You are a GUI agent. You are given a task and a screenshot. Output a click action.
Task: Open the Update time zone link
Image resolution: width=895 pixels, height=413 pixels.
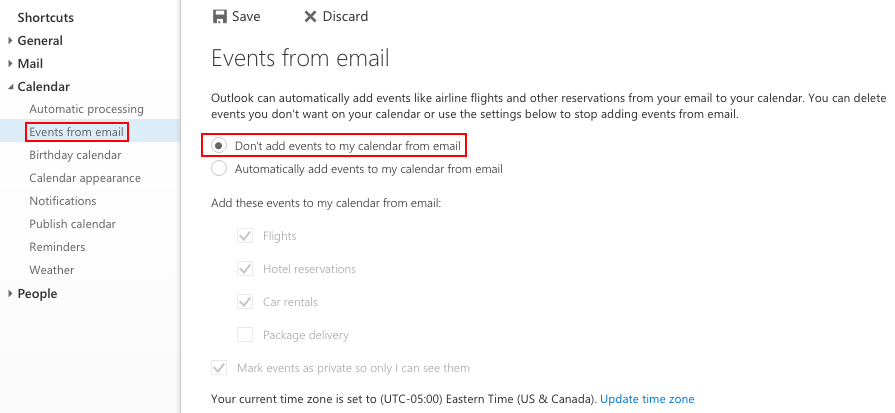[647, 399]
